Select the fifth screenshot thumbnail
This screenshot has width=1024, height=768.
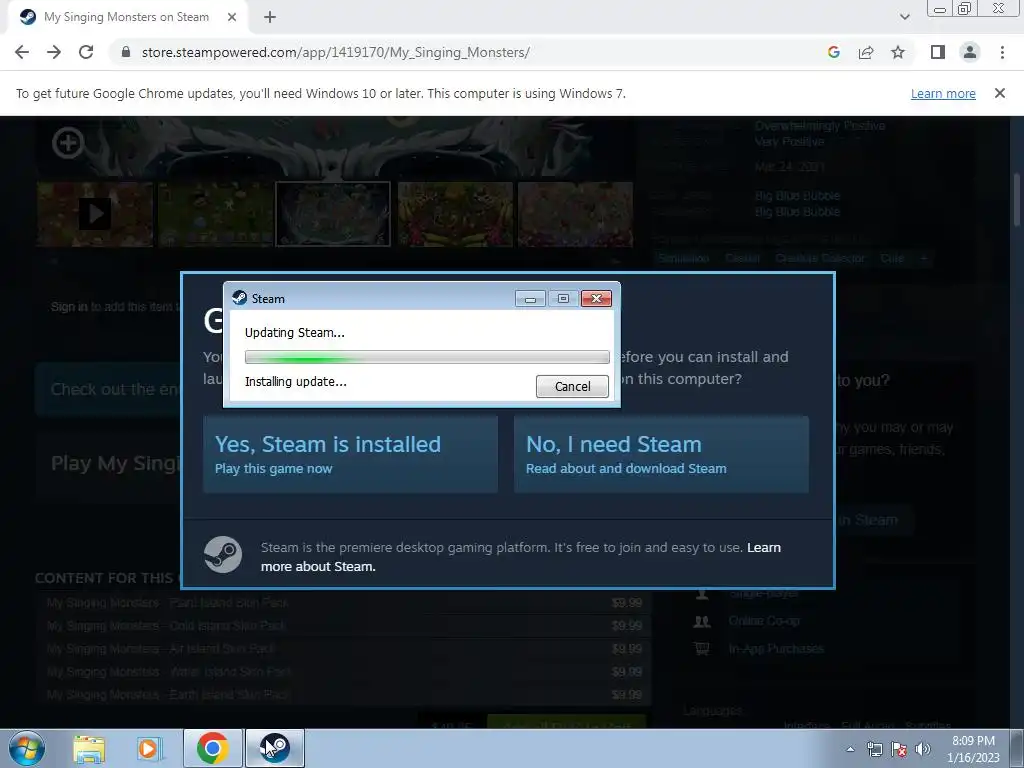[x=575, y=214]
